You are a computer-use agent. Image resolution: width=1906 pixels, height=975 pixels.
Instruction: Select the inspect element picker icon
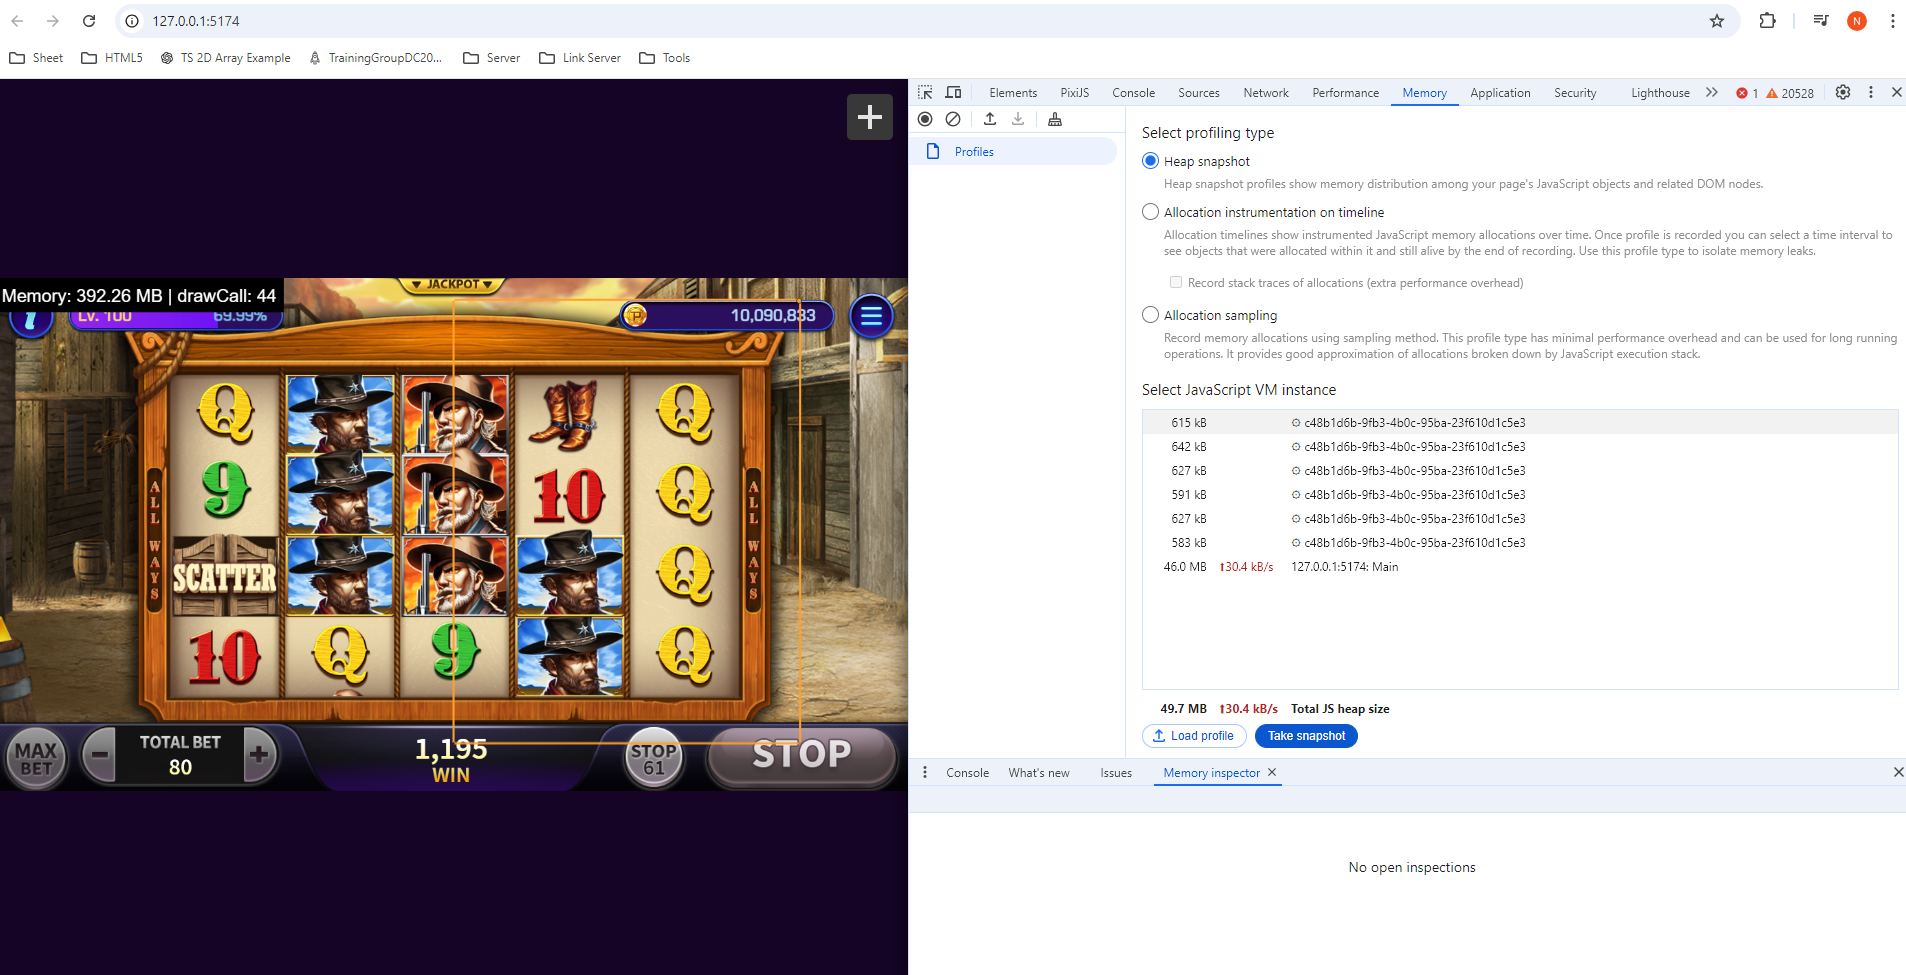click(925, 92)
